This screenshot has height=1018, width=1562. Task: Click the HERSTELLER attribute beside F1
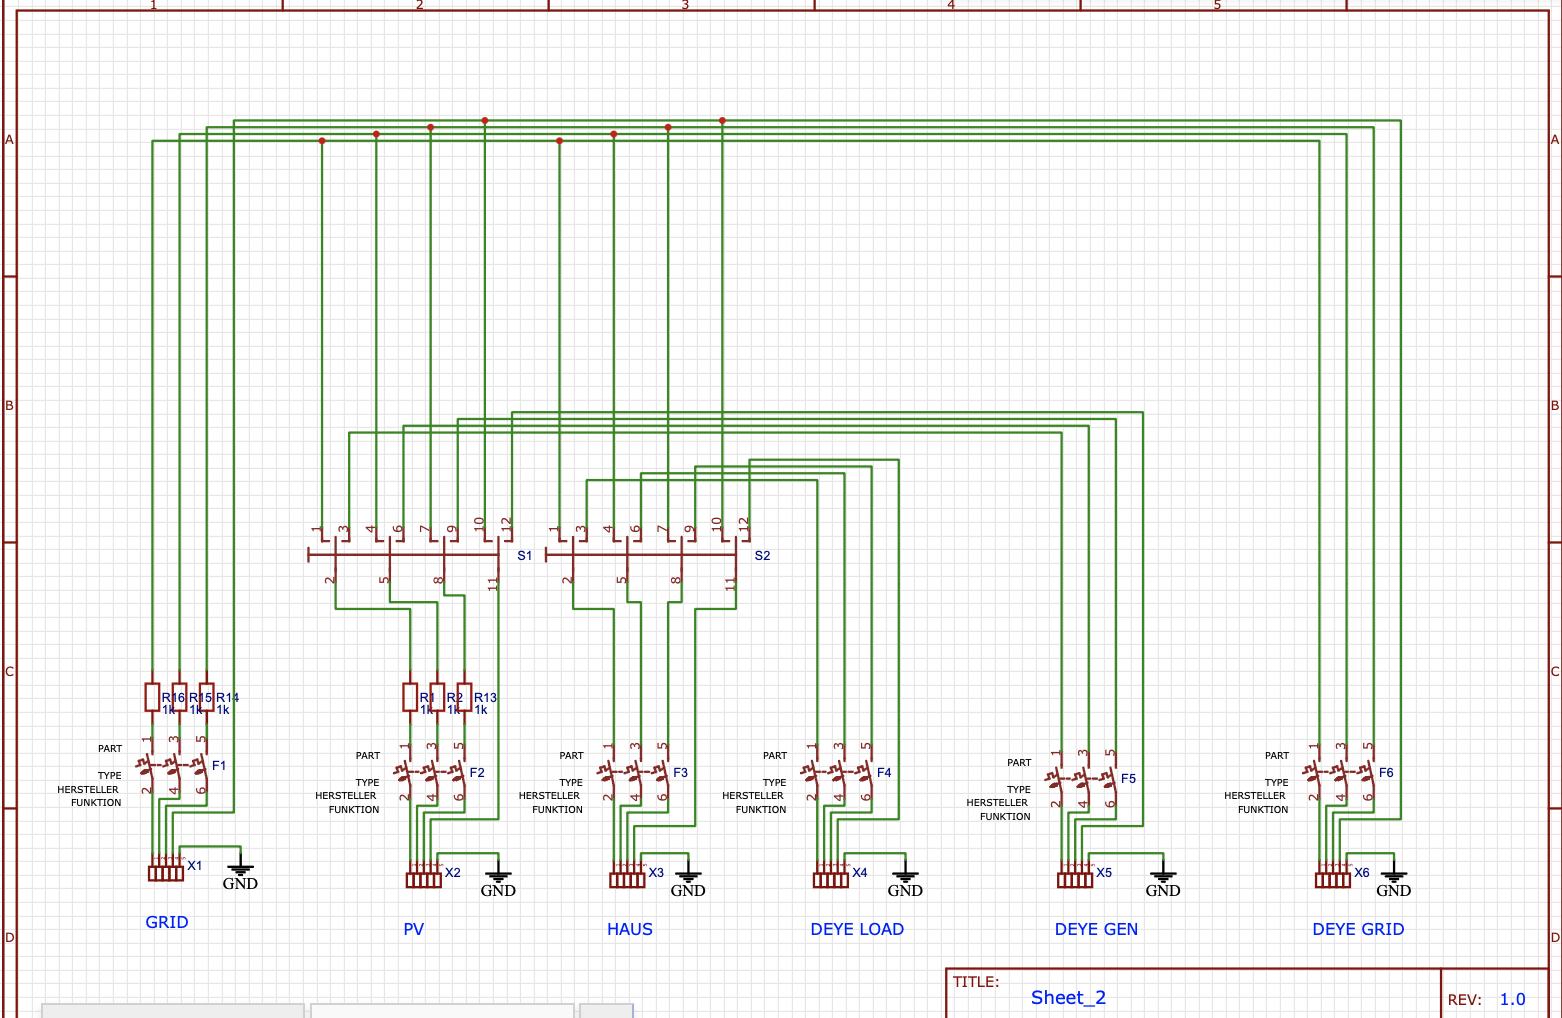(x=88, y=790)
